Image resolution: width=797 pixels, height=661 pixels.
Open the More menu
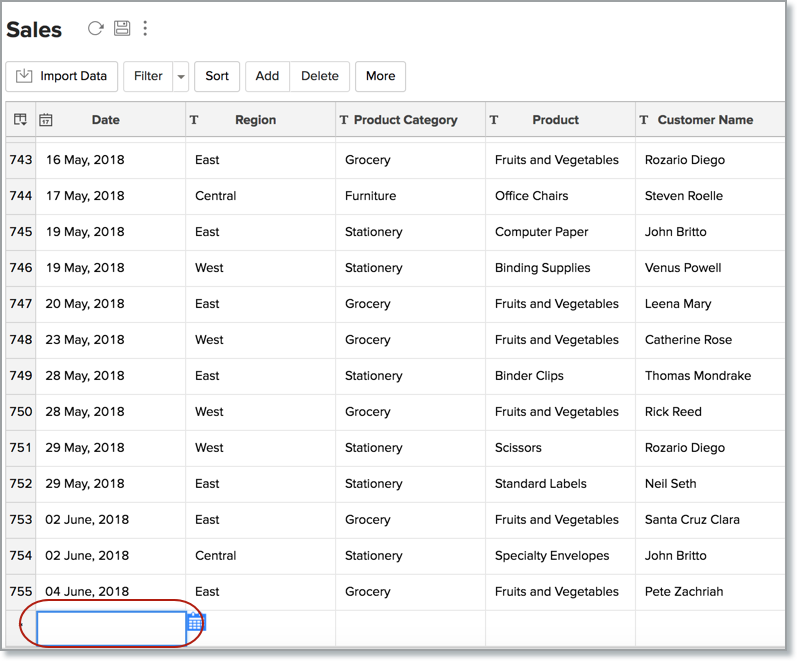click(x=380, y=76)
